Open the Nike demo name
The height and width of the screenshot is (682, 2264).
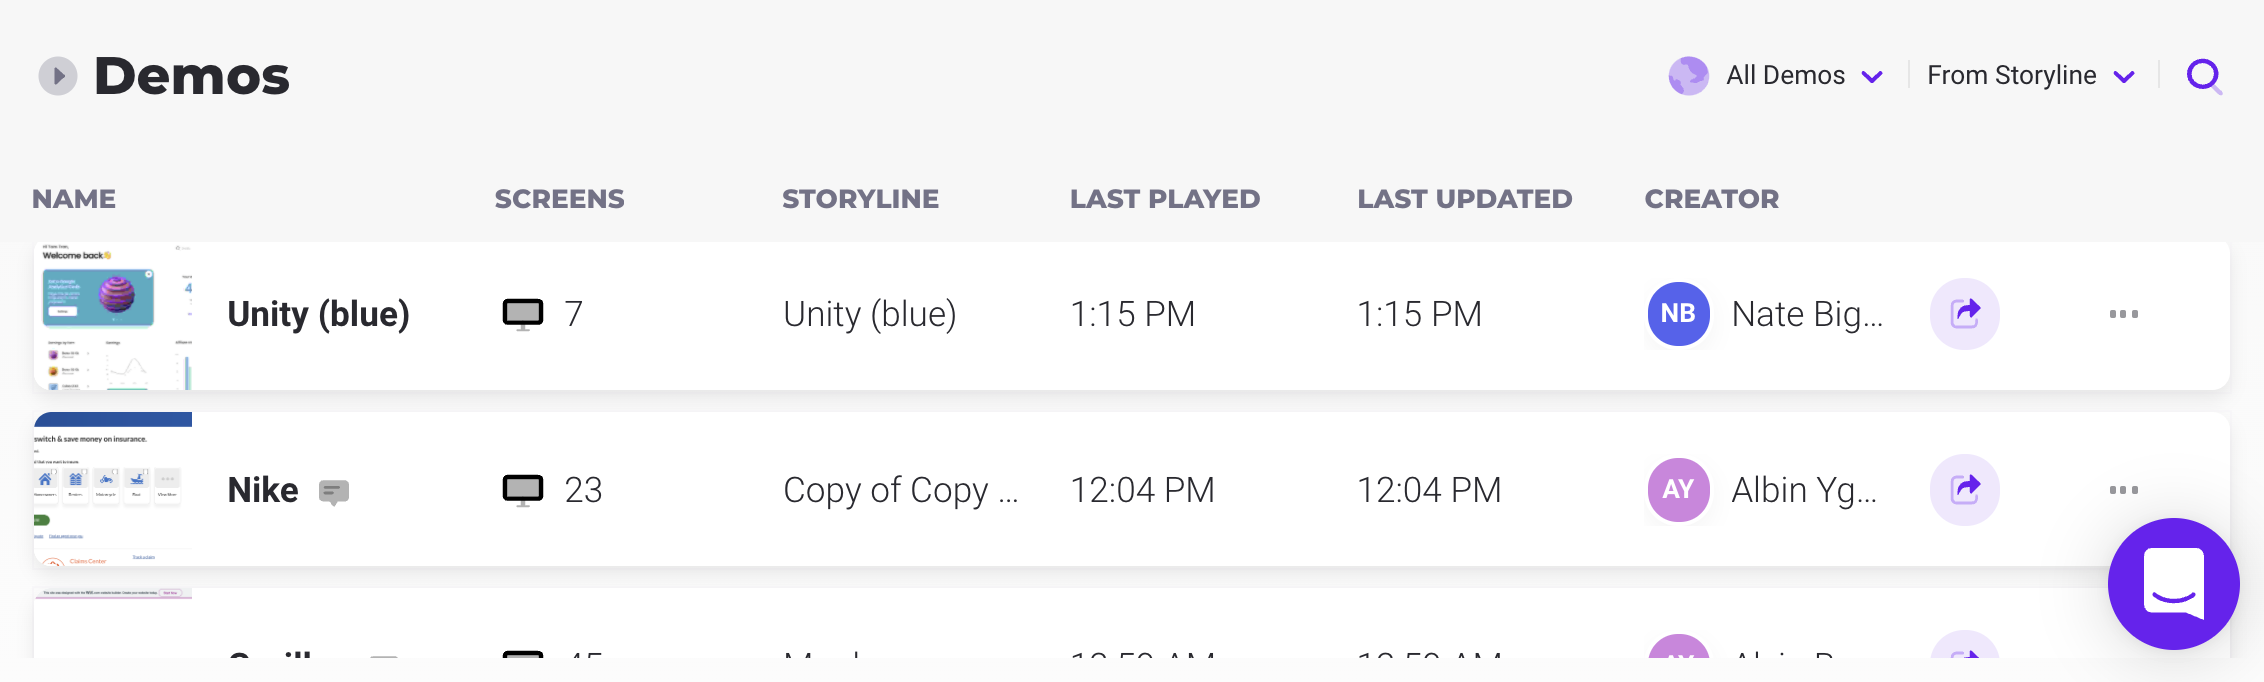tap(263, 490)
